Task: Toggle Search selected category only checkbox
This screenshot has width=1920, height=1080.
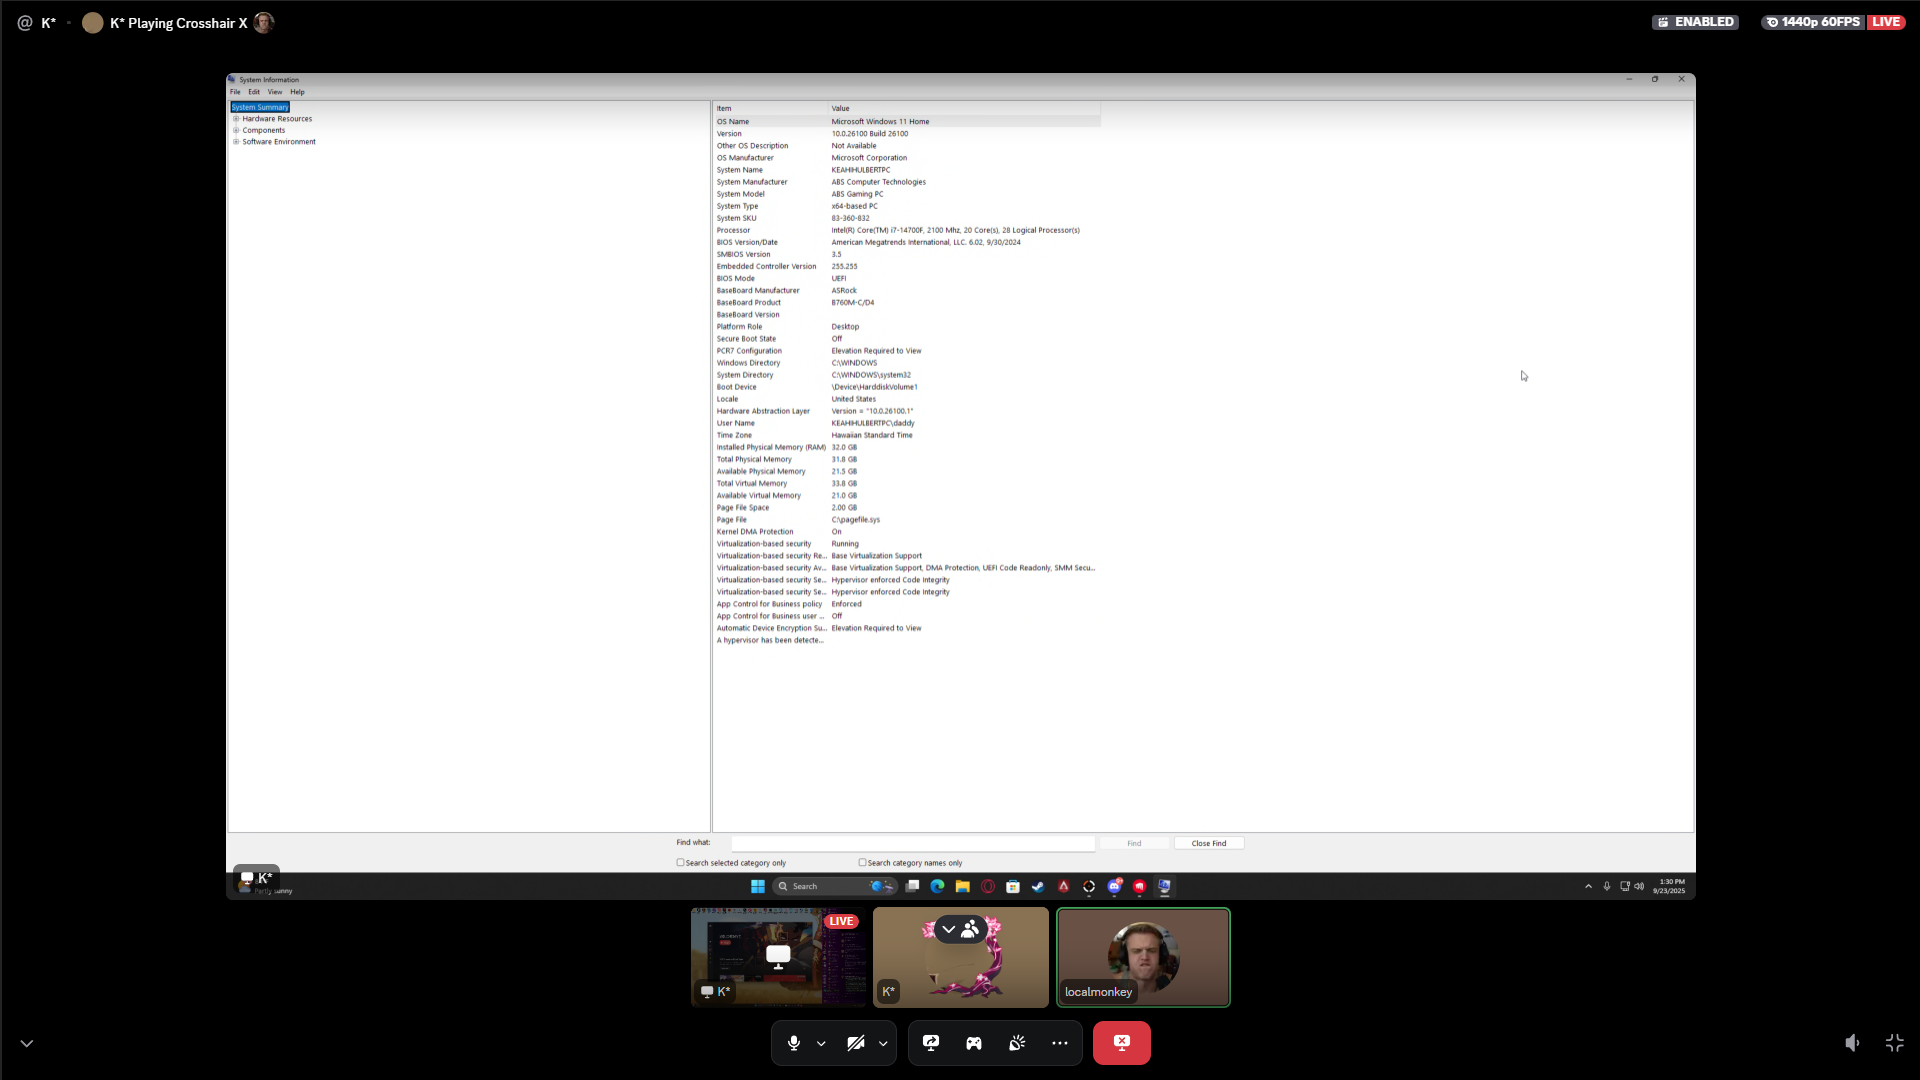Action: (681, 862)
